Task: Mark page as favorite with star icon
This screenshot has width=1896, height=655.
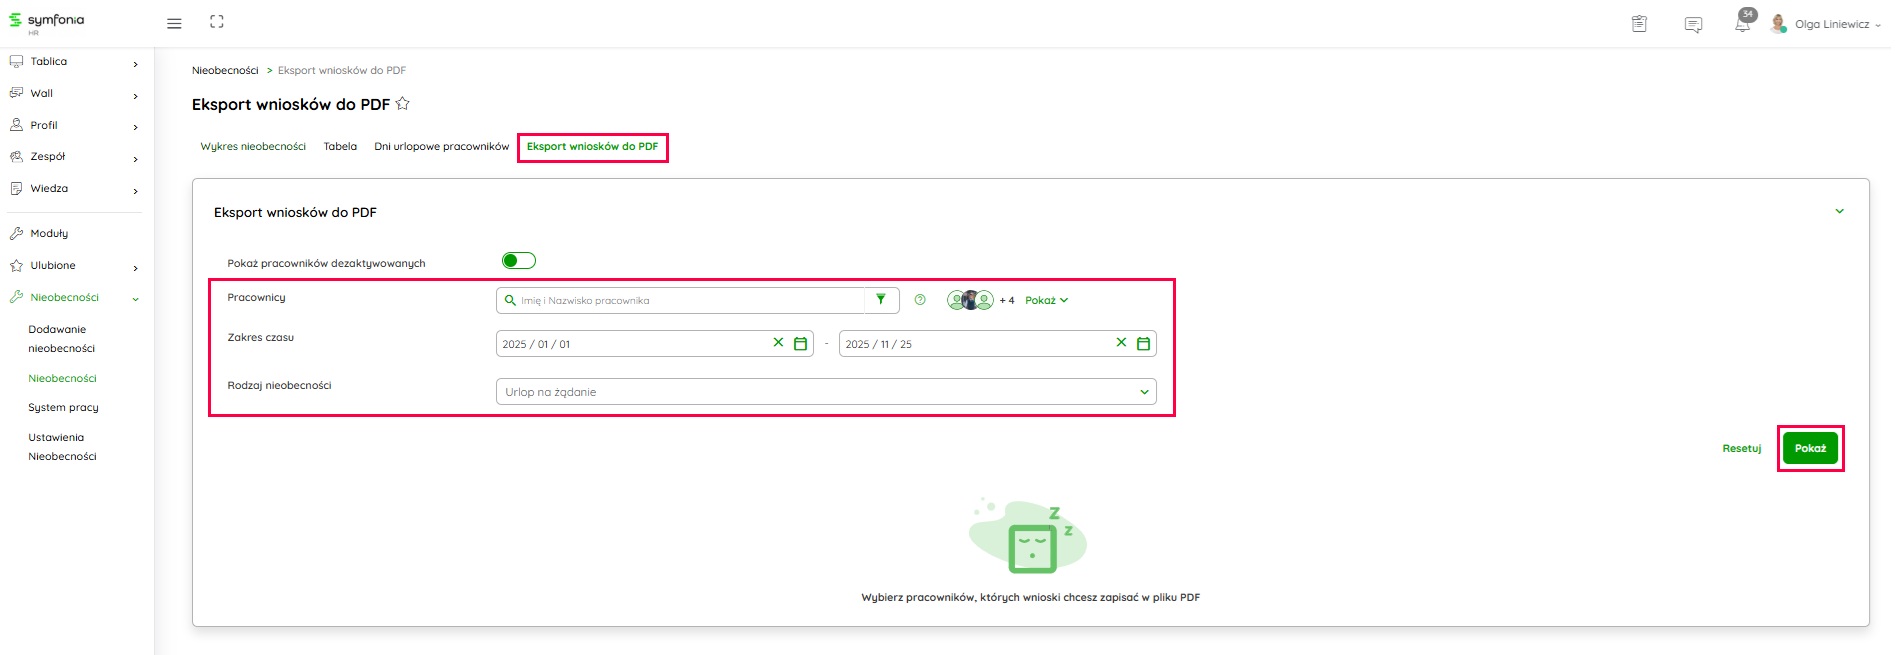Action: 403,104
